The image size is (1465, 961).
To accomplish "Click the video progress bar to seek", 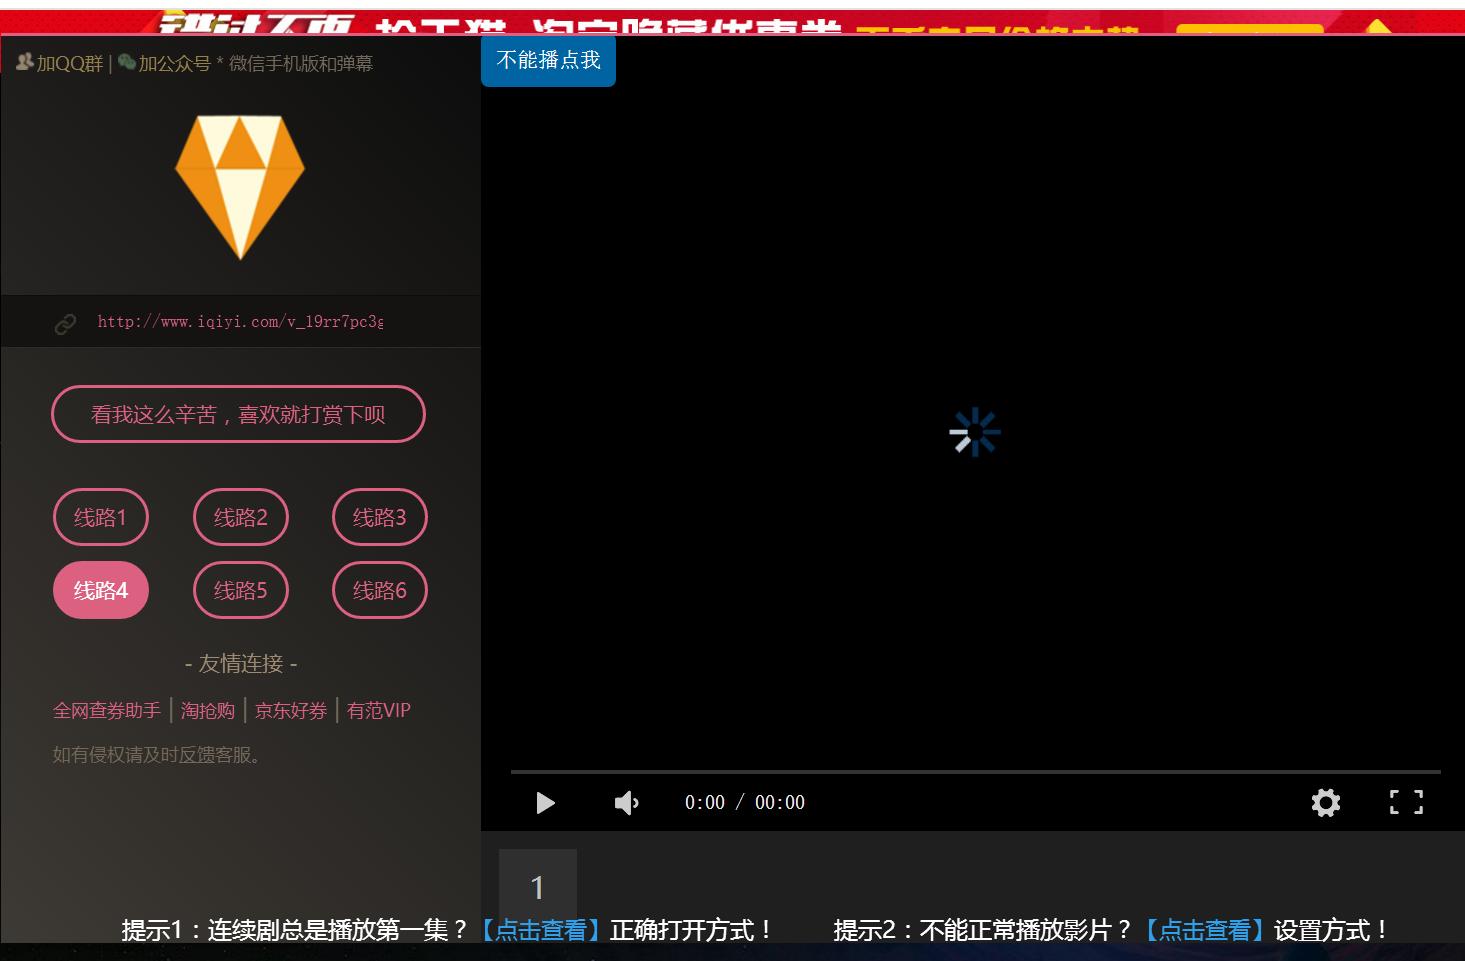I will coord(975,771).
